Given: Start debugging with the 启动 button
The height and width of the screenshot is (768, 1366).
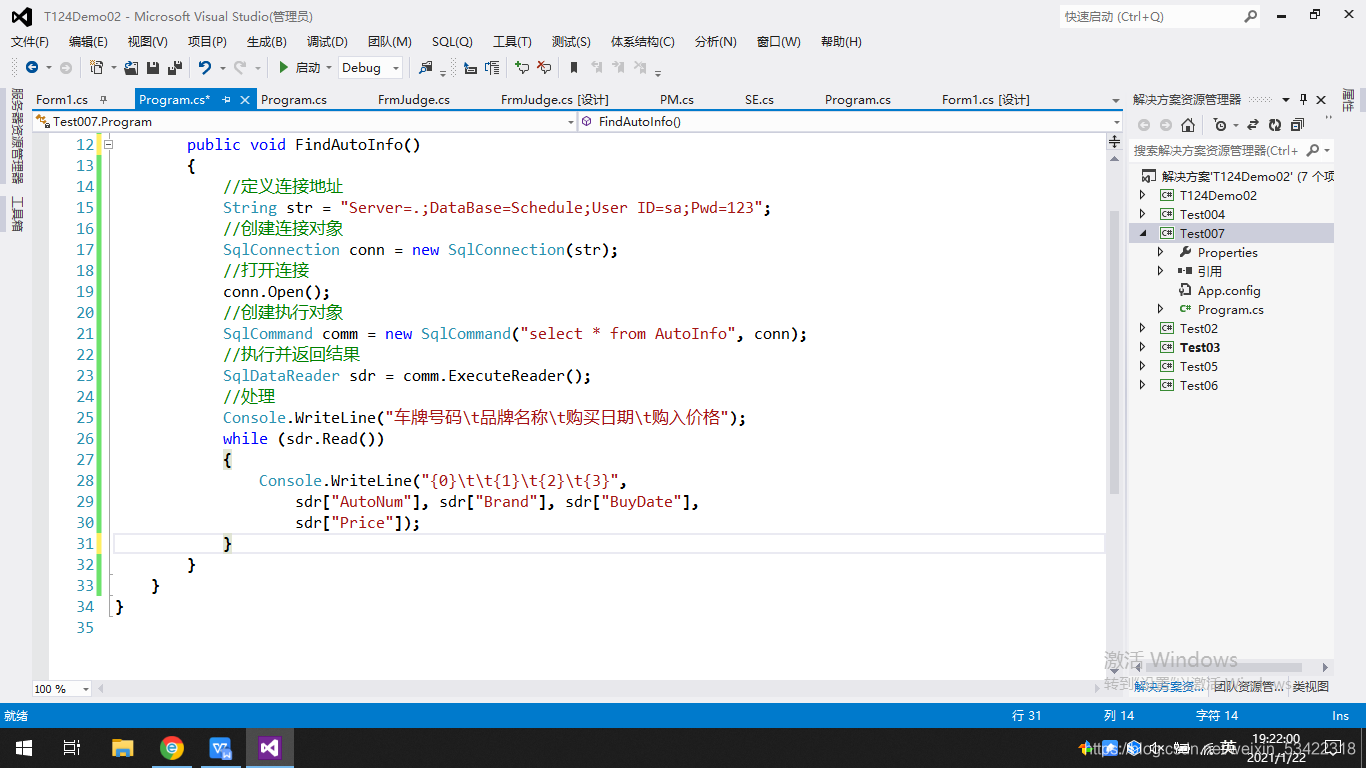Looking at the screenshot, I should [299, 68].
